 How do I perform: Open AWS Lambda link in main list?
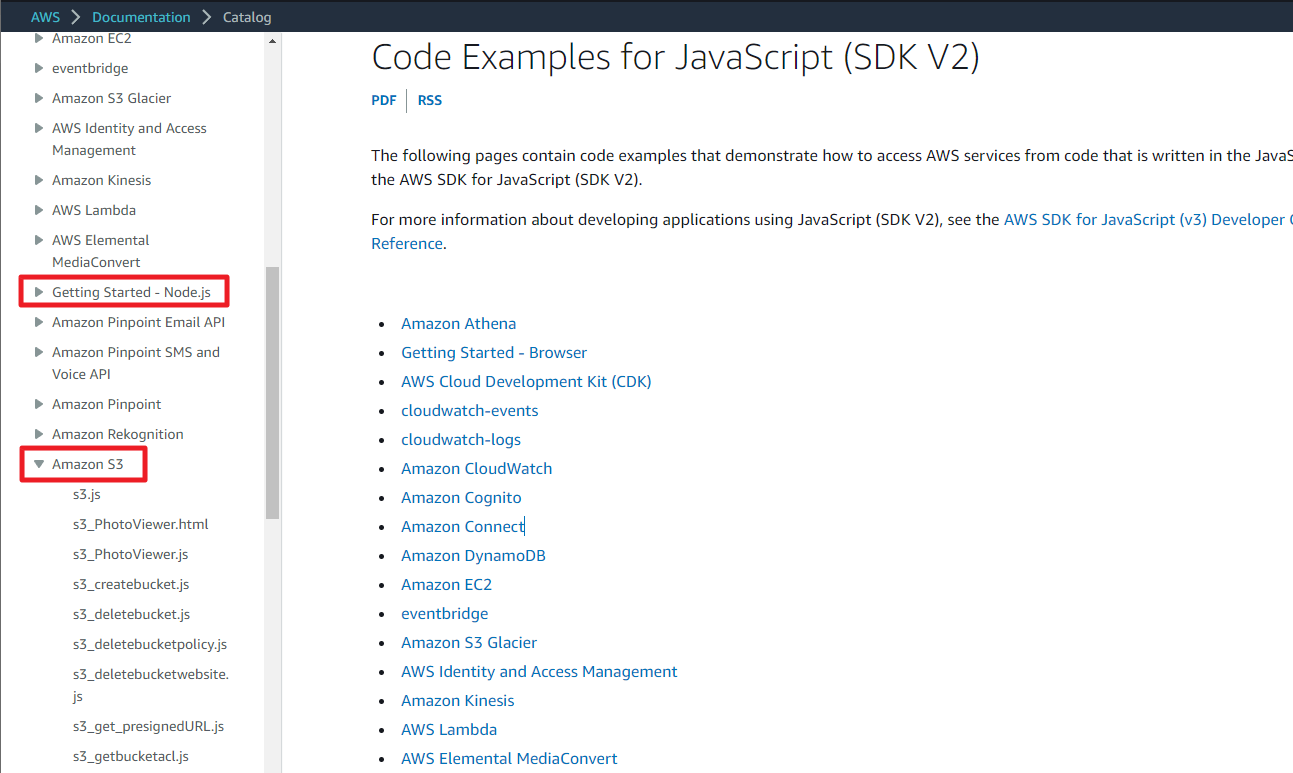click(449, 729)
